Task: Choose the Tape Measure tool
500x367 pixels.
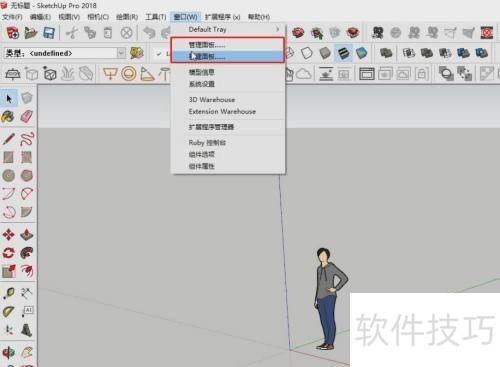Action: click(x=9, y=293)
